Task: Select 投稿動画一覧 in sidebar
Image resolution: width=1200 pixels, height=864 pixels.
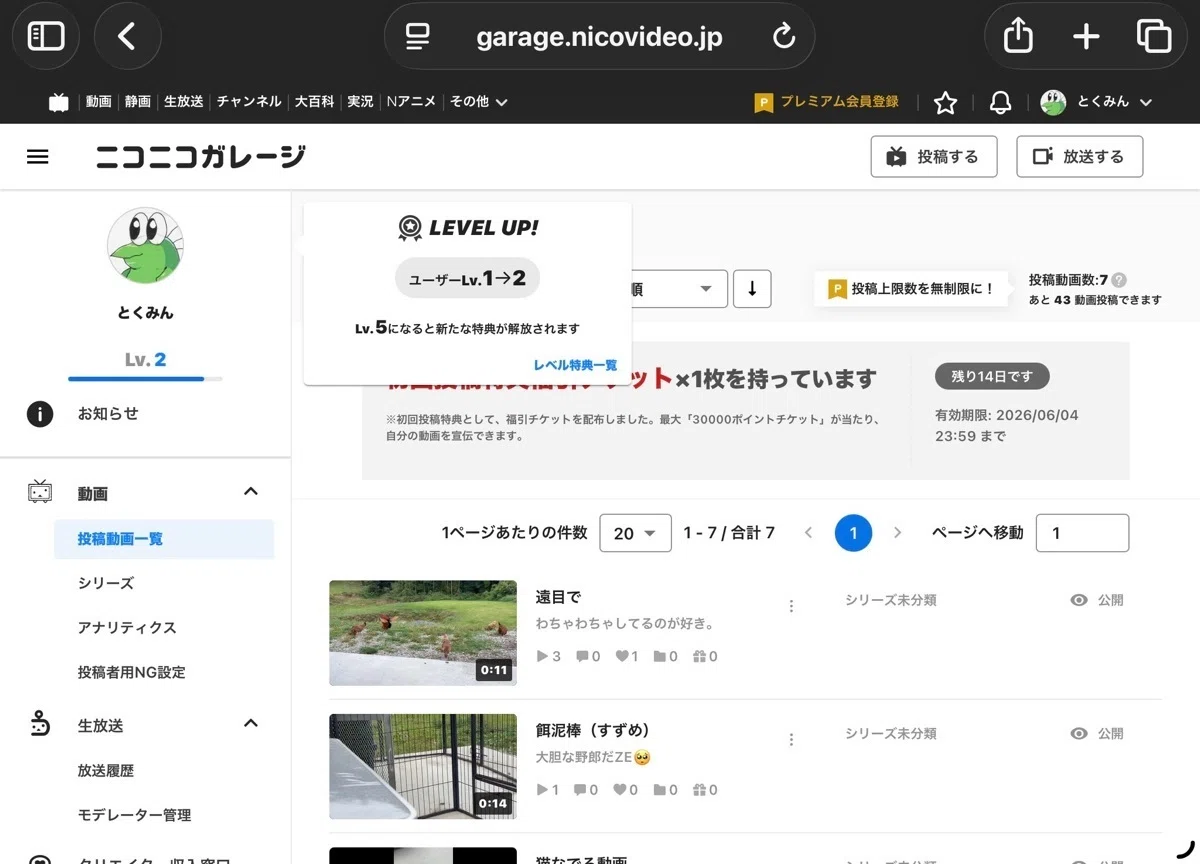Action: pyautogui.click(x=164, y=539)
